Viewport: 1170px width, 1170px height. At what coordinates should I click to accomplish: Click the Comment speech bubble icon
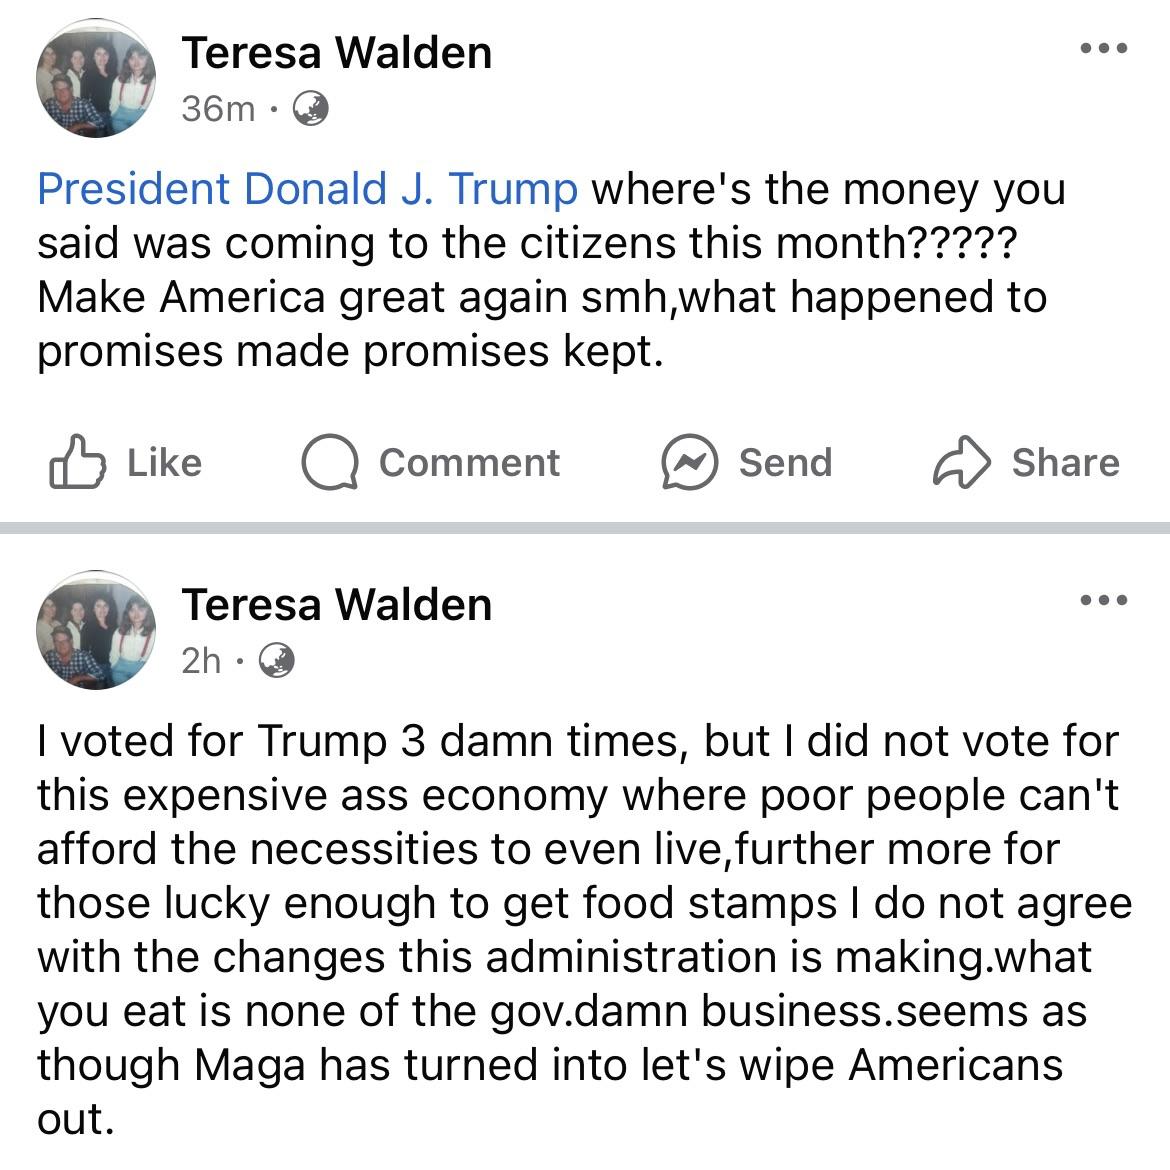(x=330, y=462)
